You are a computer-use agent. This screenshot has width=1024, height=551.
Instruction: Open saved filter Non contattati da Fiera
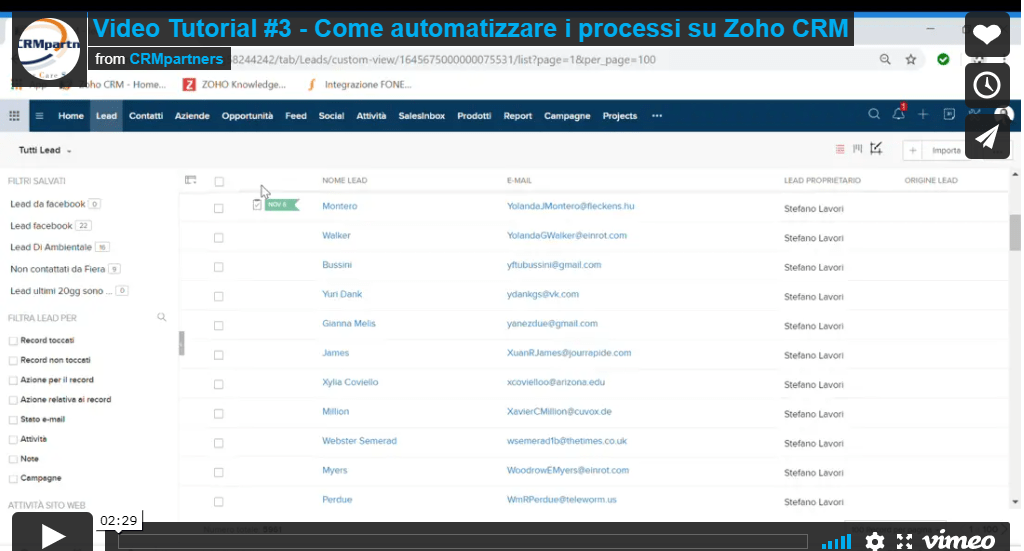tap(57, 268)
